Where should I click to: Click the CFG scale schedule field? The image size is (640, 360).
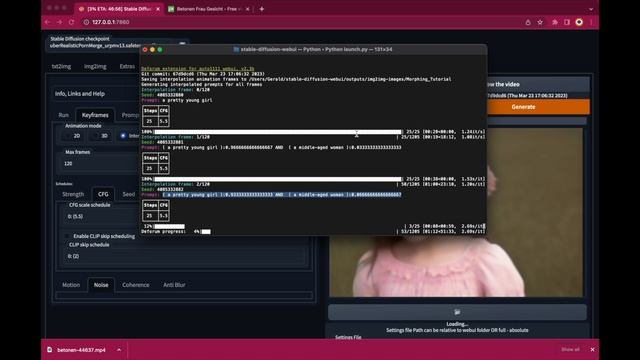click(102, 216)
